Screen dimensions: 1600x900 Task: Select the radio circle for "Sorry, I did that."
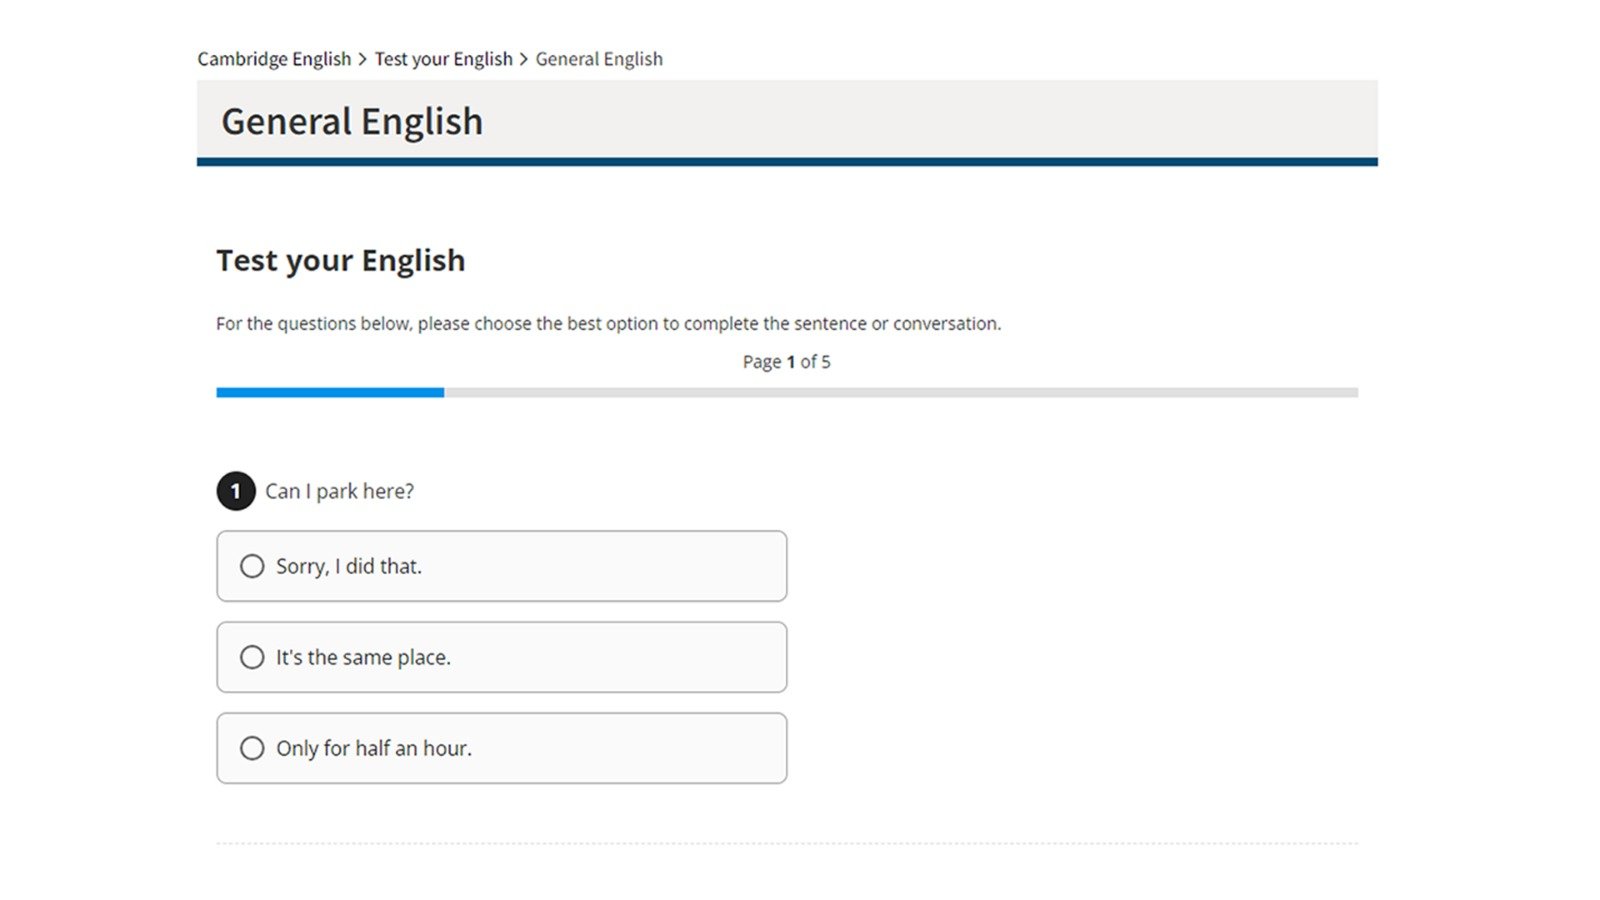(252, 566)
